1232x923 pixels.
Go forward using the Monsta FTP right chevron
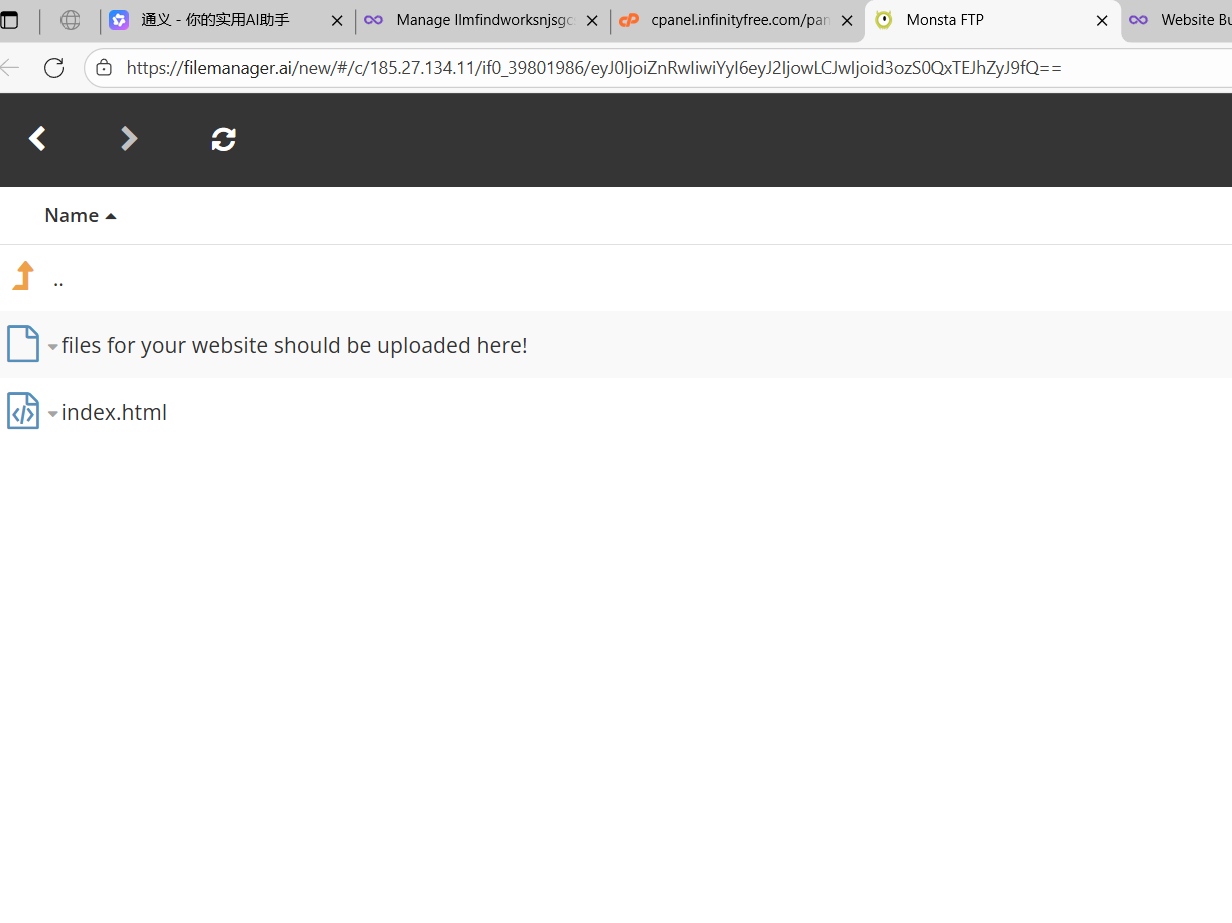129,139
